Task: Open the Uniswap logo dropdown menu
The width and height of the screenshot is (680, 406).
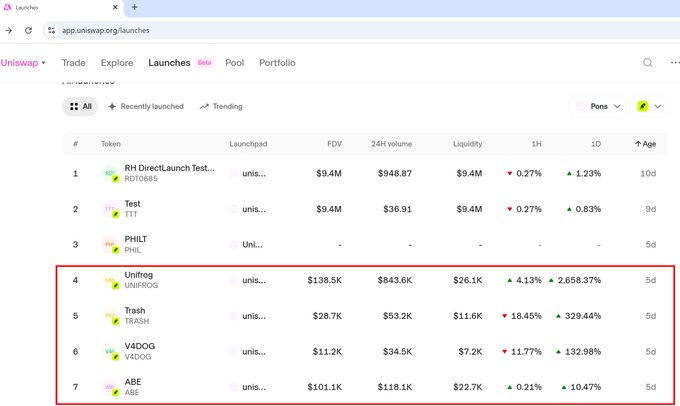Action: (23, 63)
